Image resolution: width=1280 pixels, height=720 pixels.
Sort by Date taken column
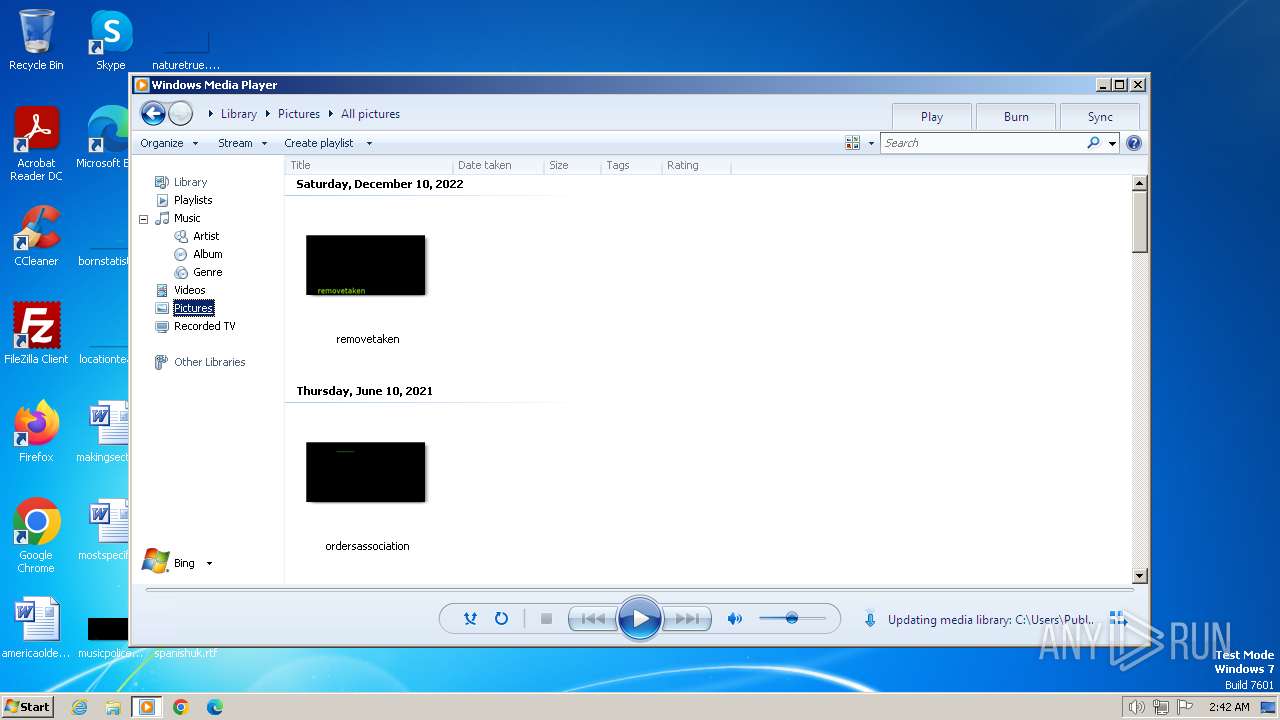click(497, 165)
